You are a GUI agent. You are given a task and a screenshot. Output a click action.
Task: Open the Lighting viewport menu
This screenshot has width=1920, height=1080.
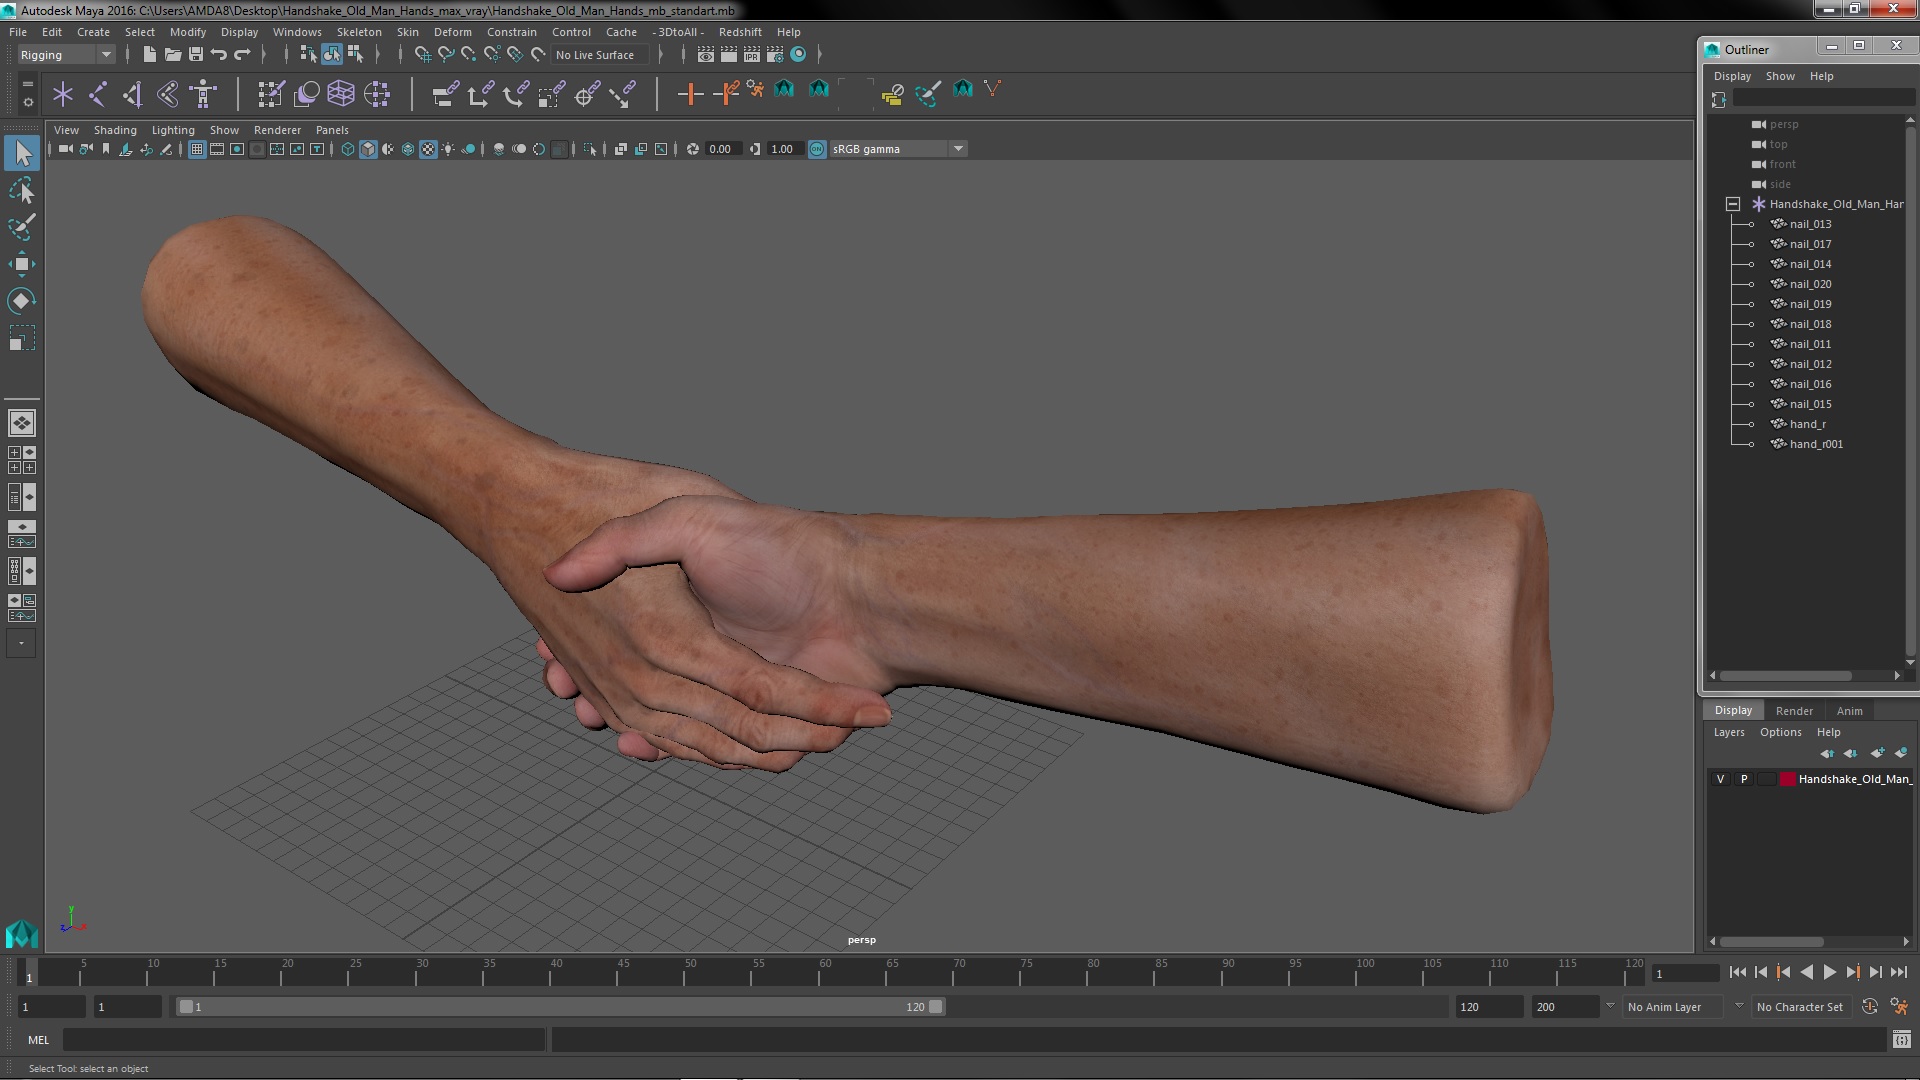173,130
